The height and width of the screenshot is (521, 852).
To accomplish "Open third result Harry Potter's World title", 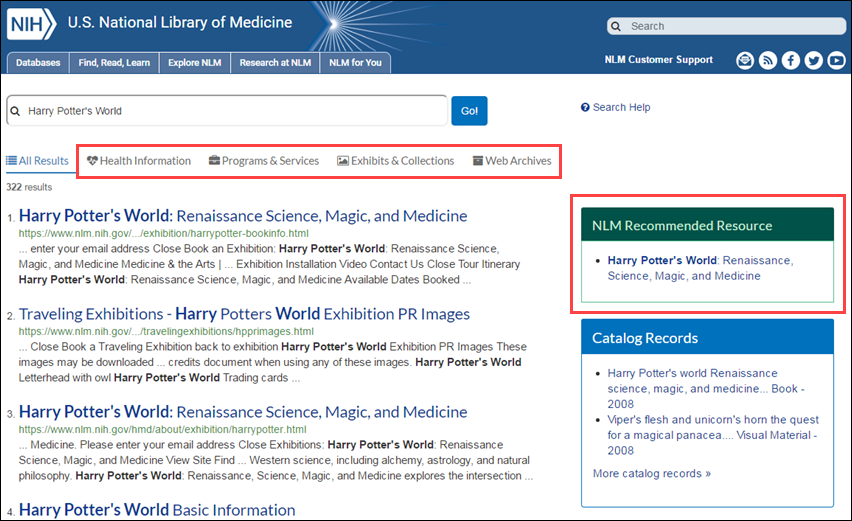I will (x=243, y=412).
